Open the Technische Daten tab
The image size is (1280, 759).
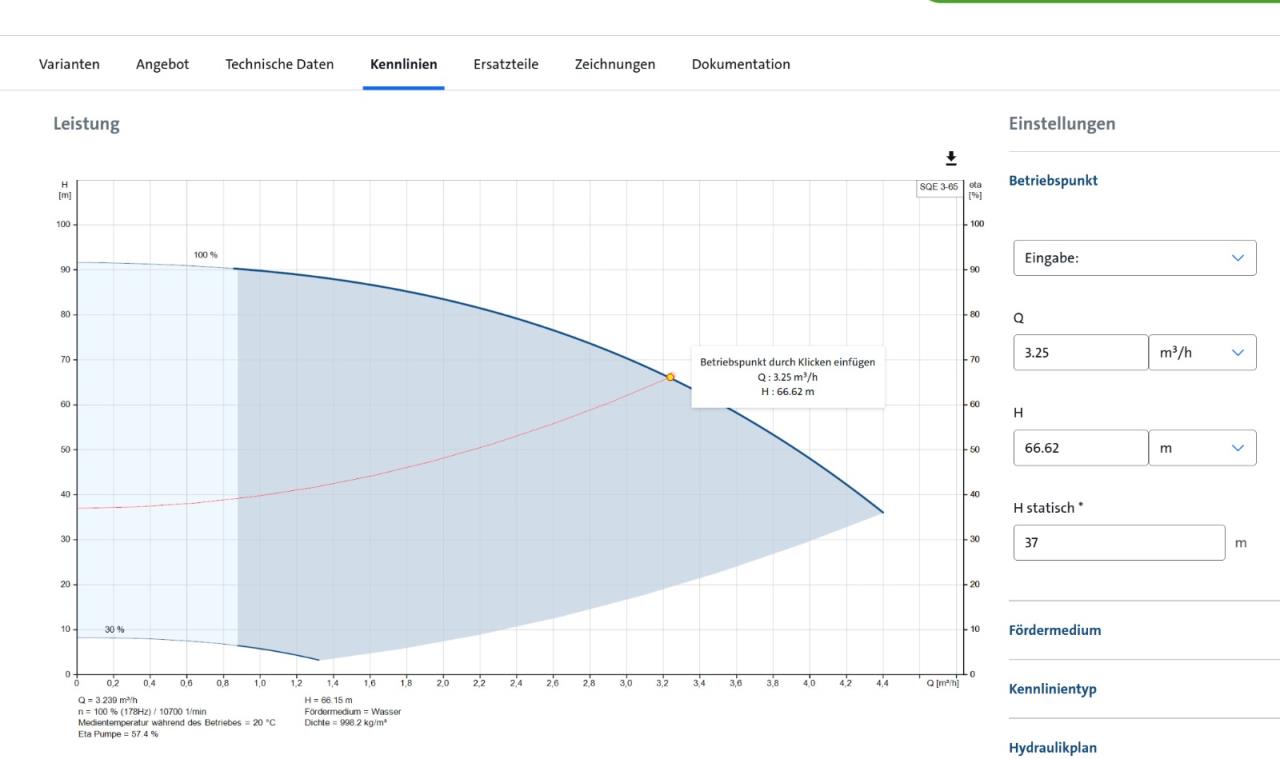click(x=279, y=64)
